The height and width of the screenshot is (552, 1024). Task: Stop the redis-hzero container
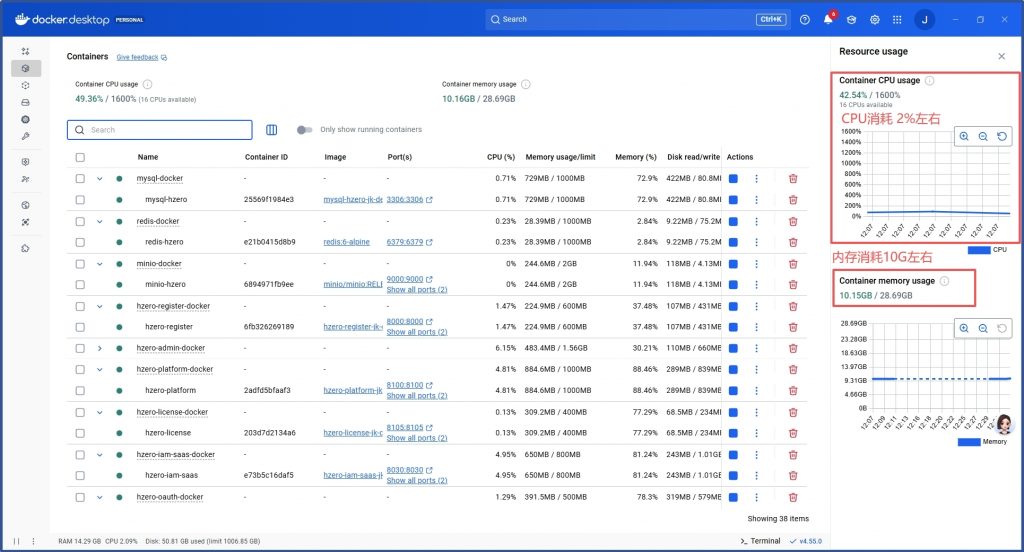(733, 242)
